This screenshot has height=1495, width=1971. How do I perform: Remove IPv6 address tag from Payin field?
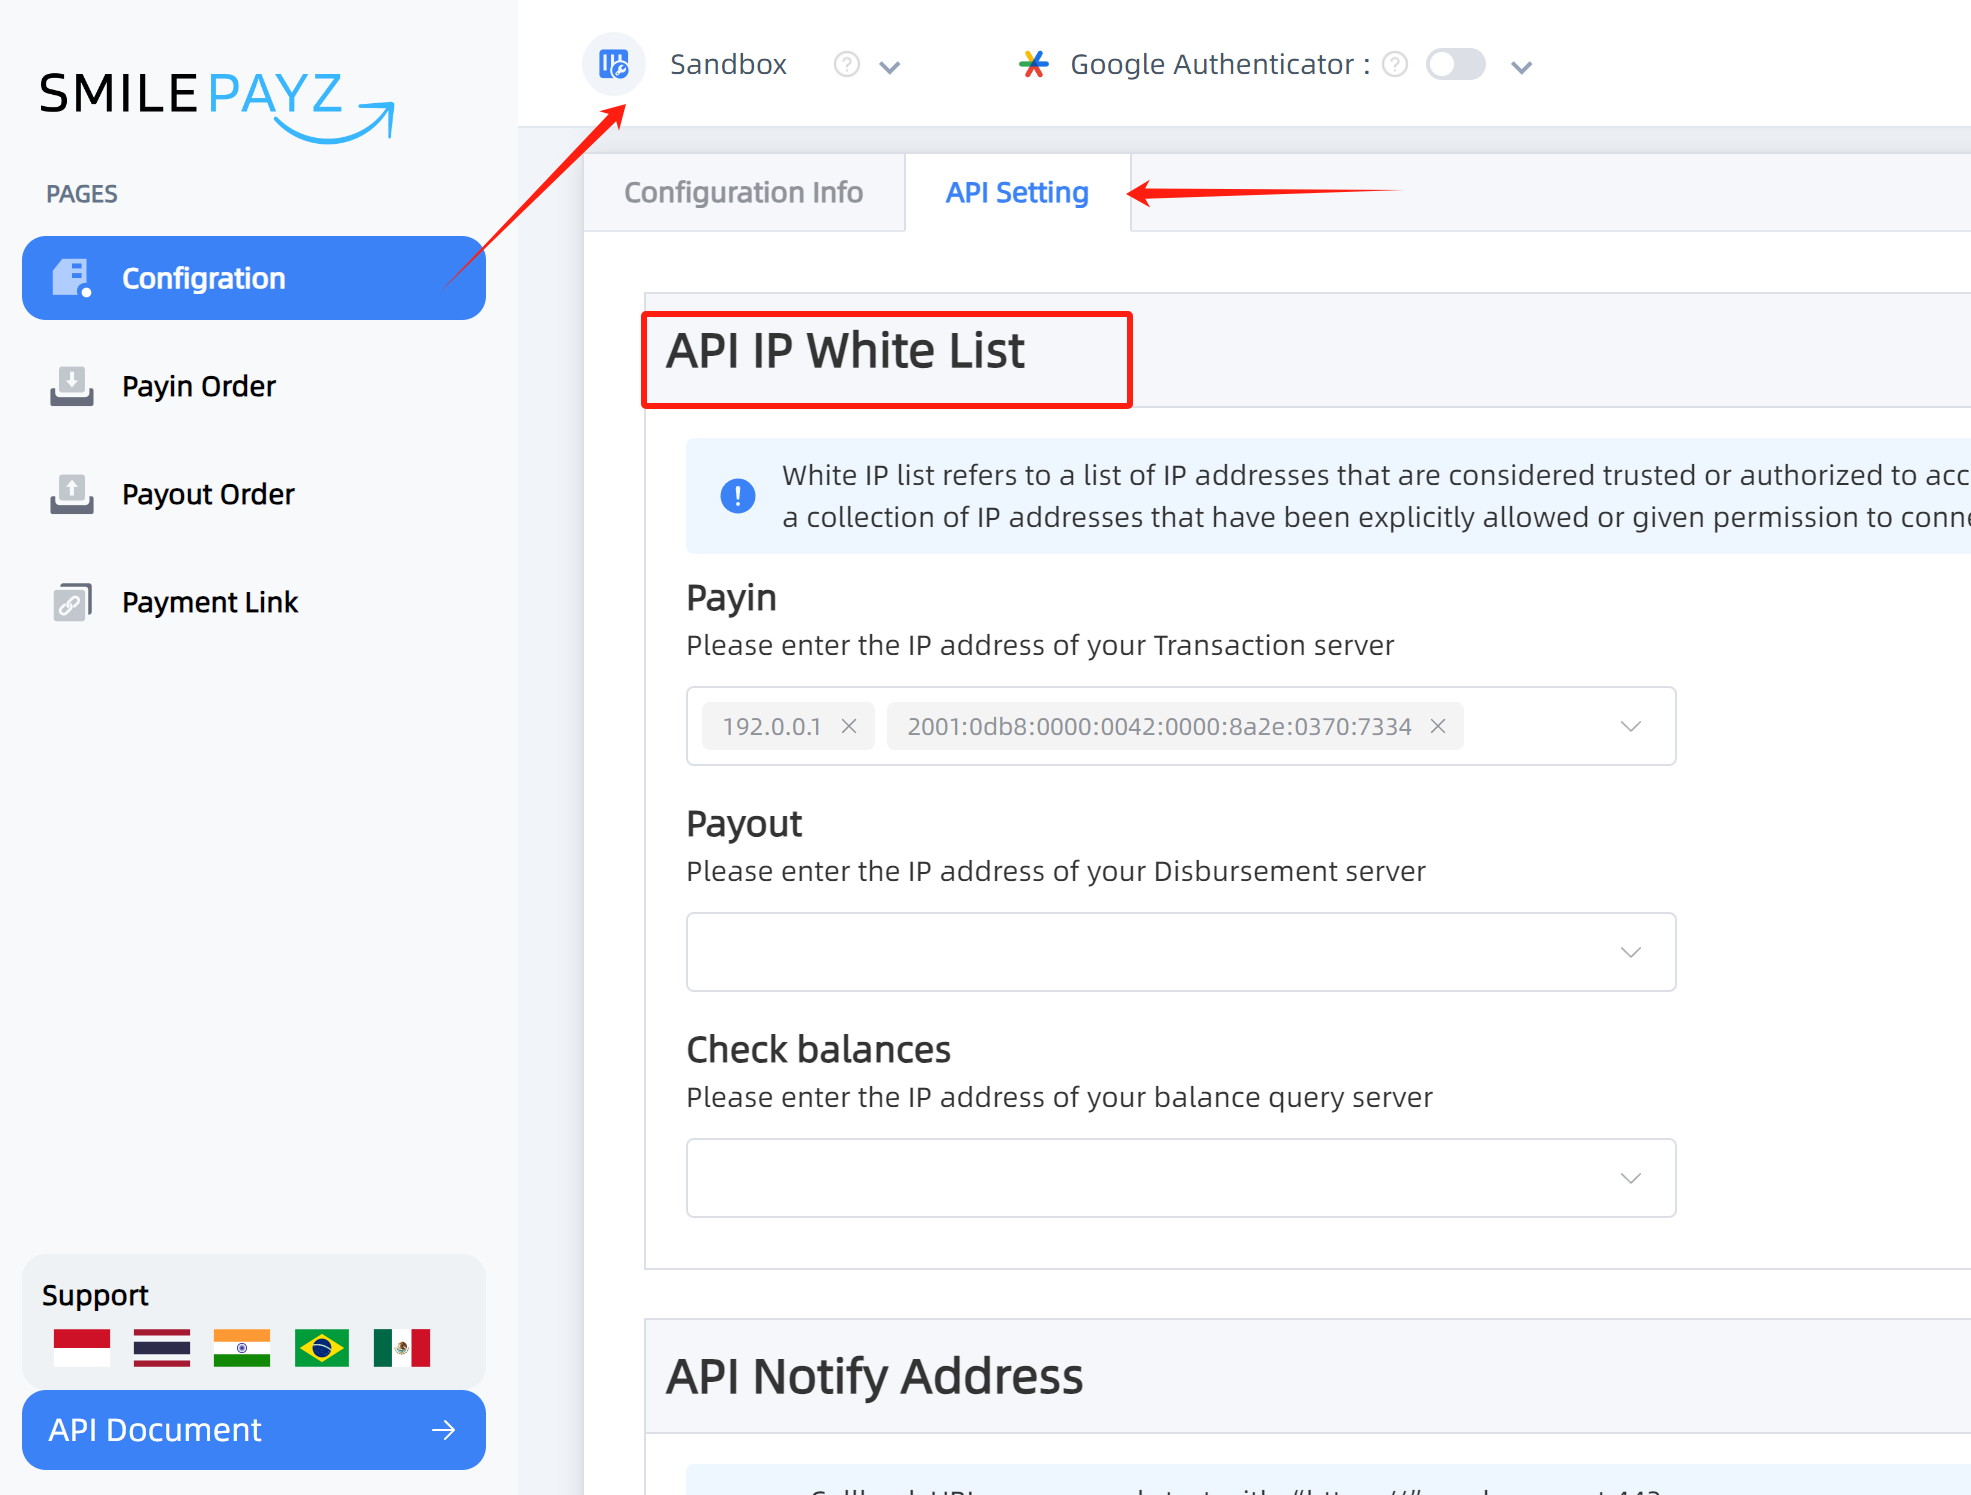1437,726
